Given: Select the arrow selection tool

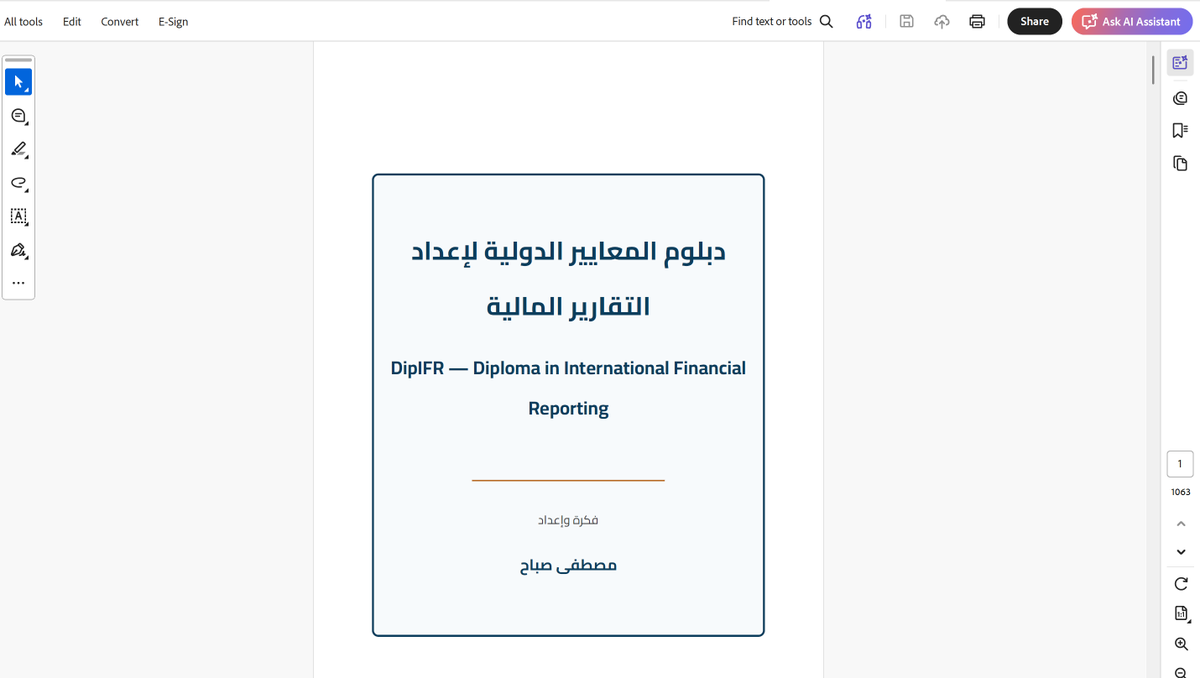Looking at the screenshot, I should pyautogui.click(x=18, y=82).
